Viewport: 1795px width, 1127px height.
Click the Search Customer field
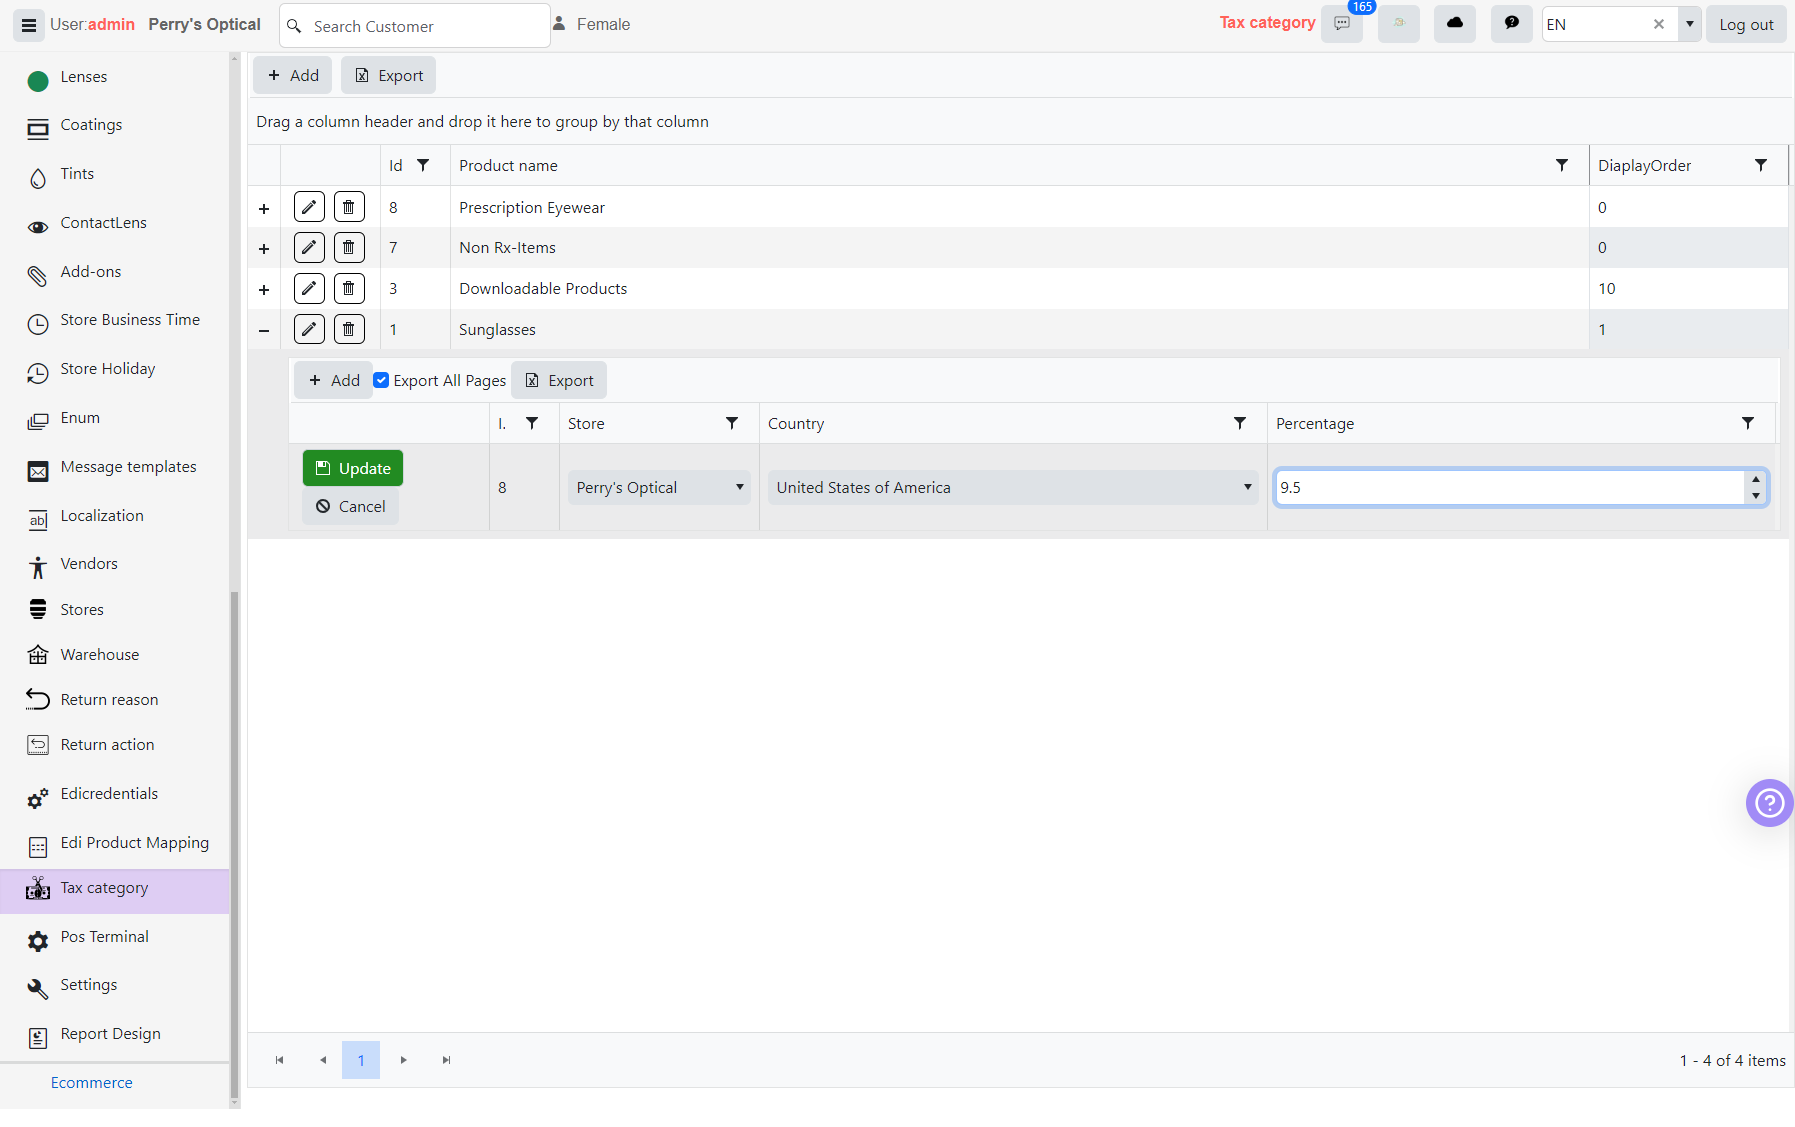pyautogui.click(x=415, y=26)
